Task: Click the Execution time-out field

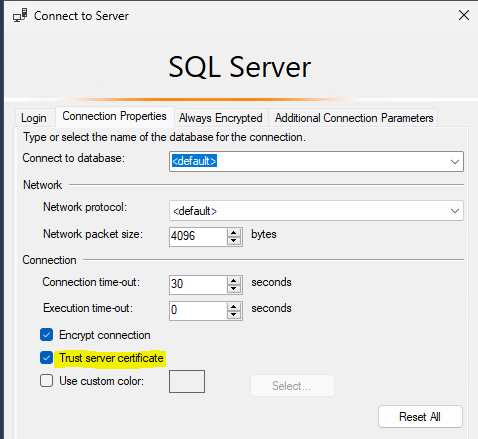Action: click(x=198, y=310)
